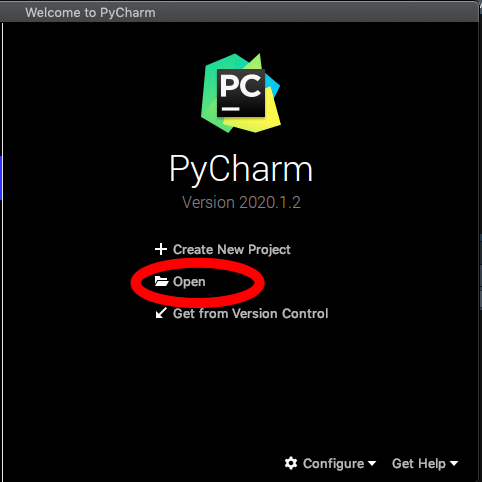The image size is (482, 482).
Task: Click the blue strip on the window's left edge
Action: point(1,178)
